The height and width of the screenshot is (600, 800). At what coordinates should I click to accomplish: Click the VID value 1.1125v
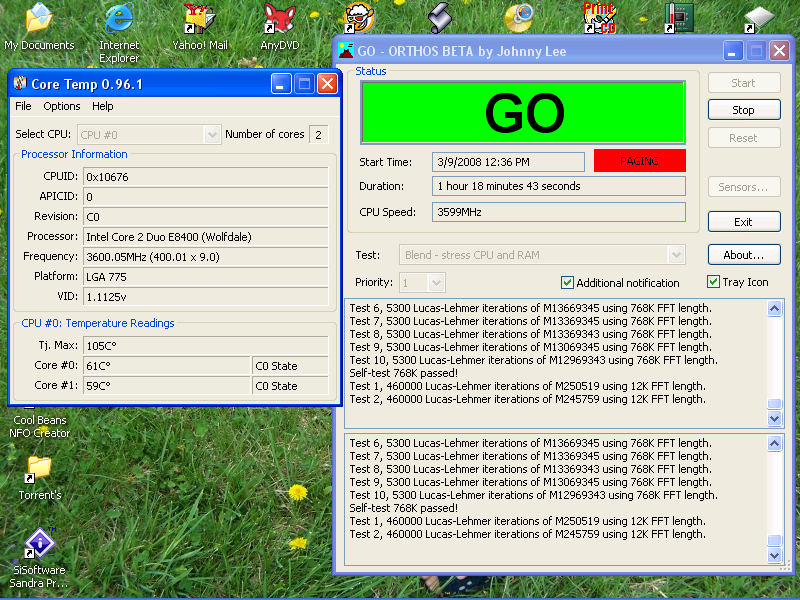tap(206, 296)
